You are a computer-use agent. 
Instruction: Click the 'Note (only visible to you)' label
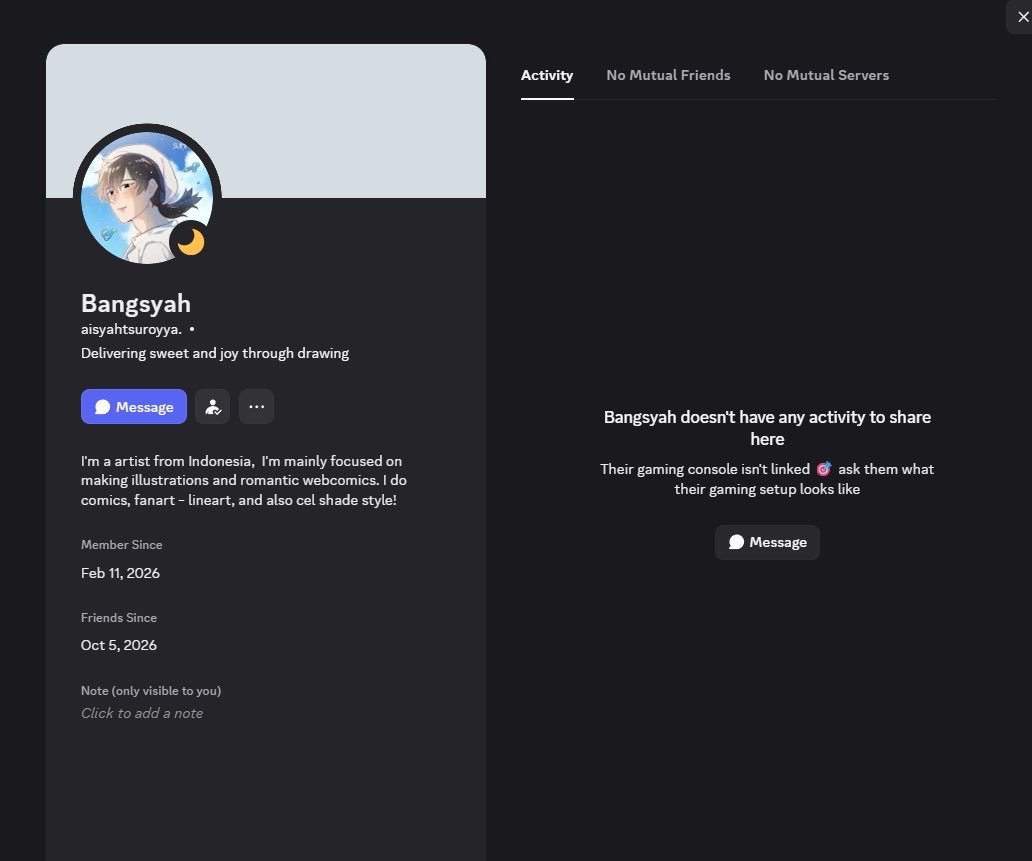click(151, 691)
